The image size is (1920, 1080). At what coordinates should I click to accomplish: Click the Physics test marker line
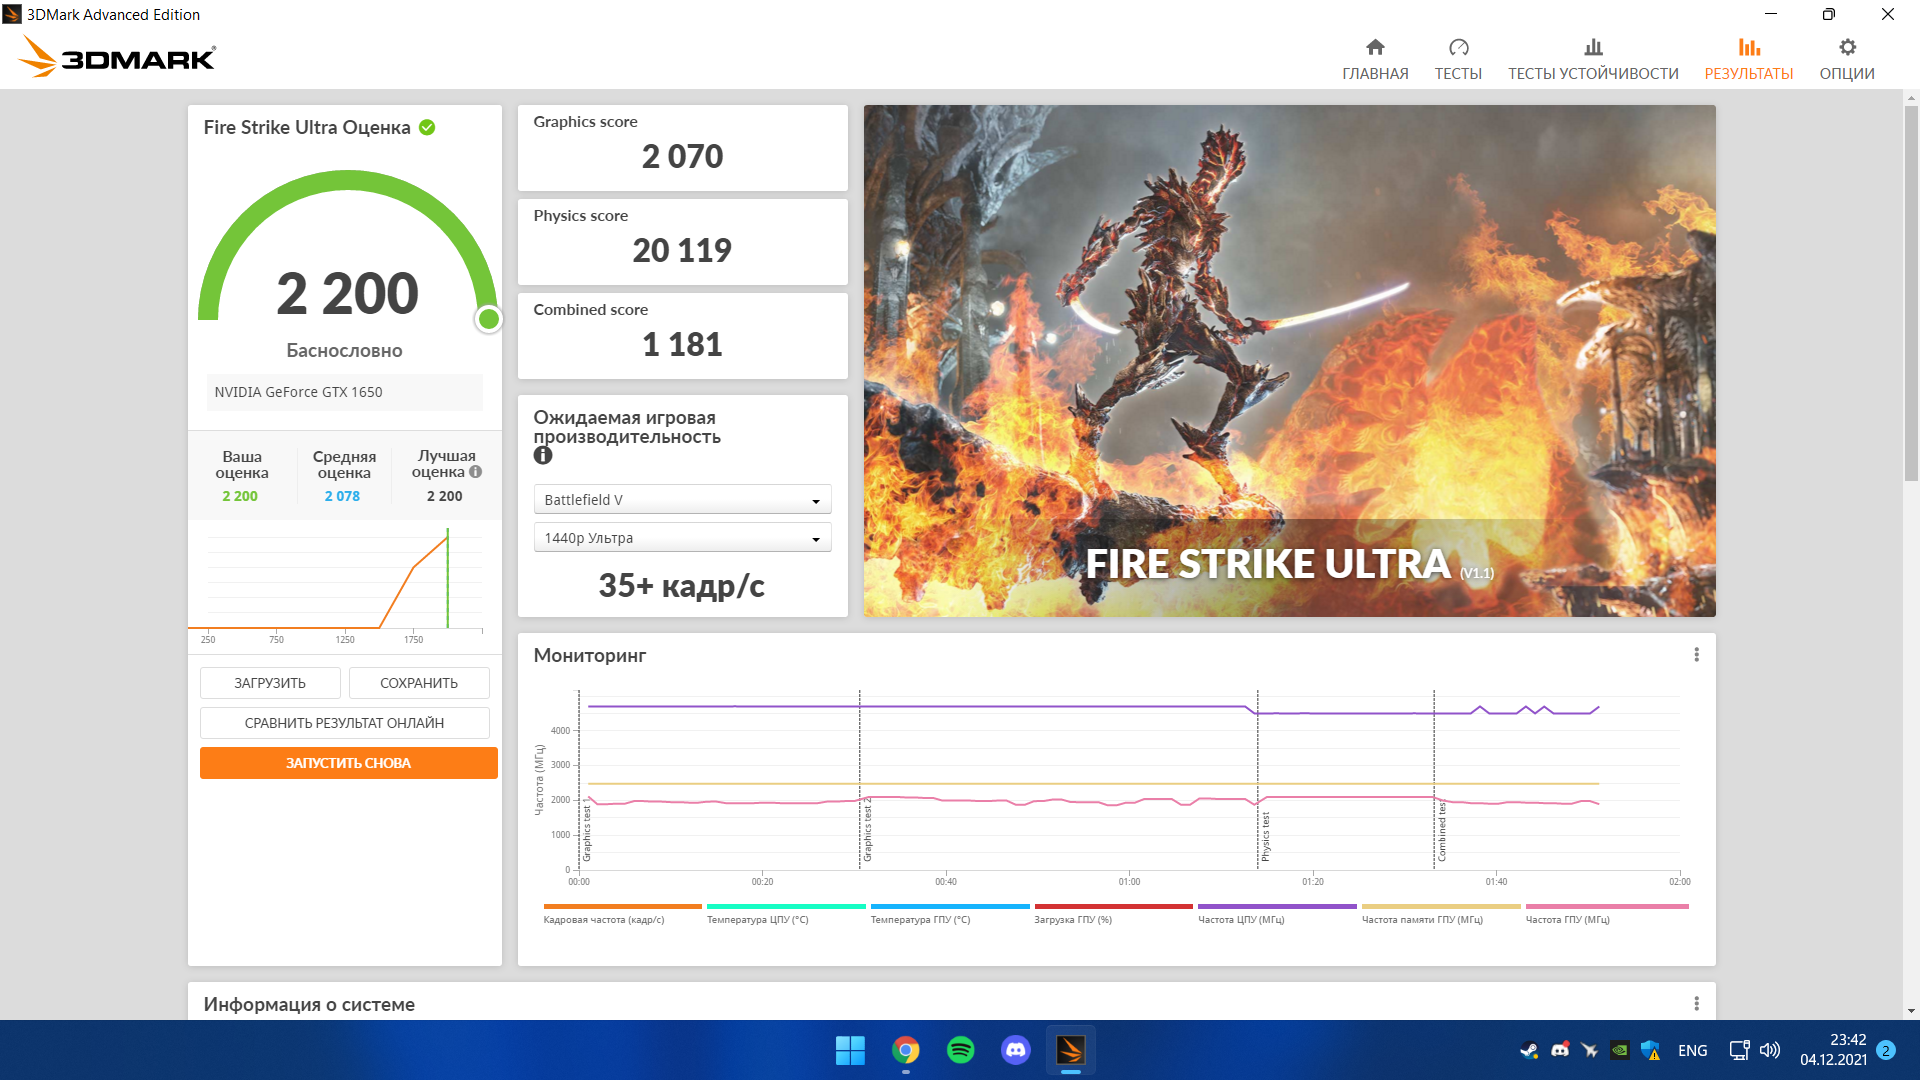[1258, 779]
